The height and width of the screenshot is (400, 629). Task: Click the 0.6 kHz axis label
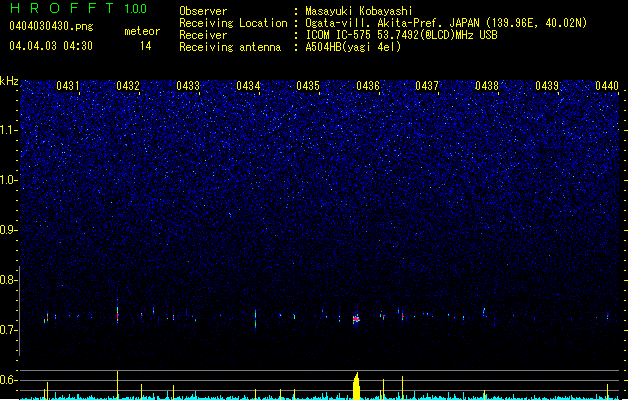pyautogui.click(x=9, y=380)
